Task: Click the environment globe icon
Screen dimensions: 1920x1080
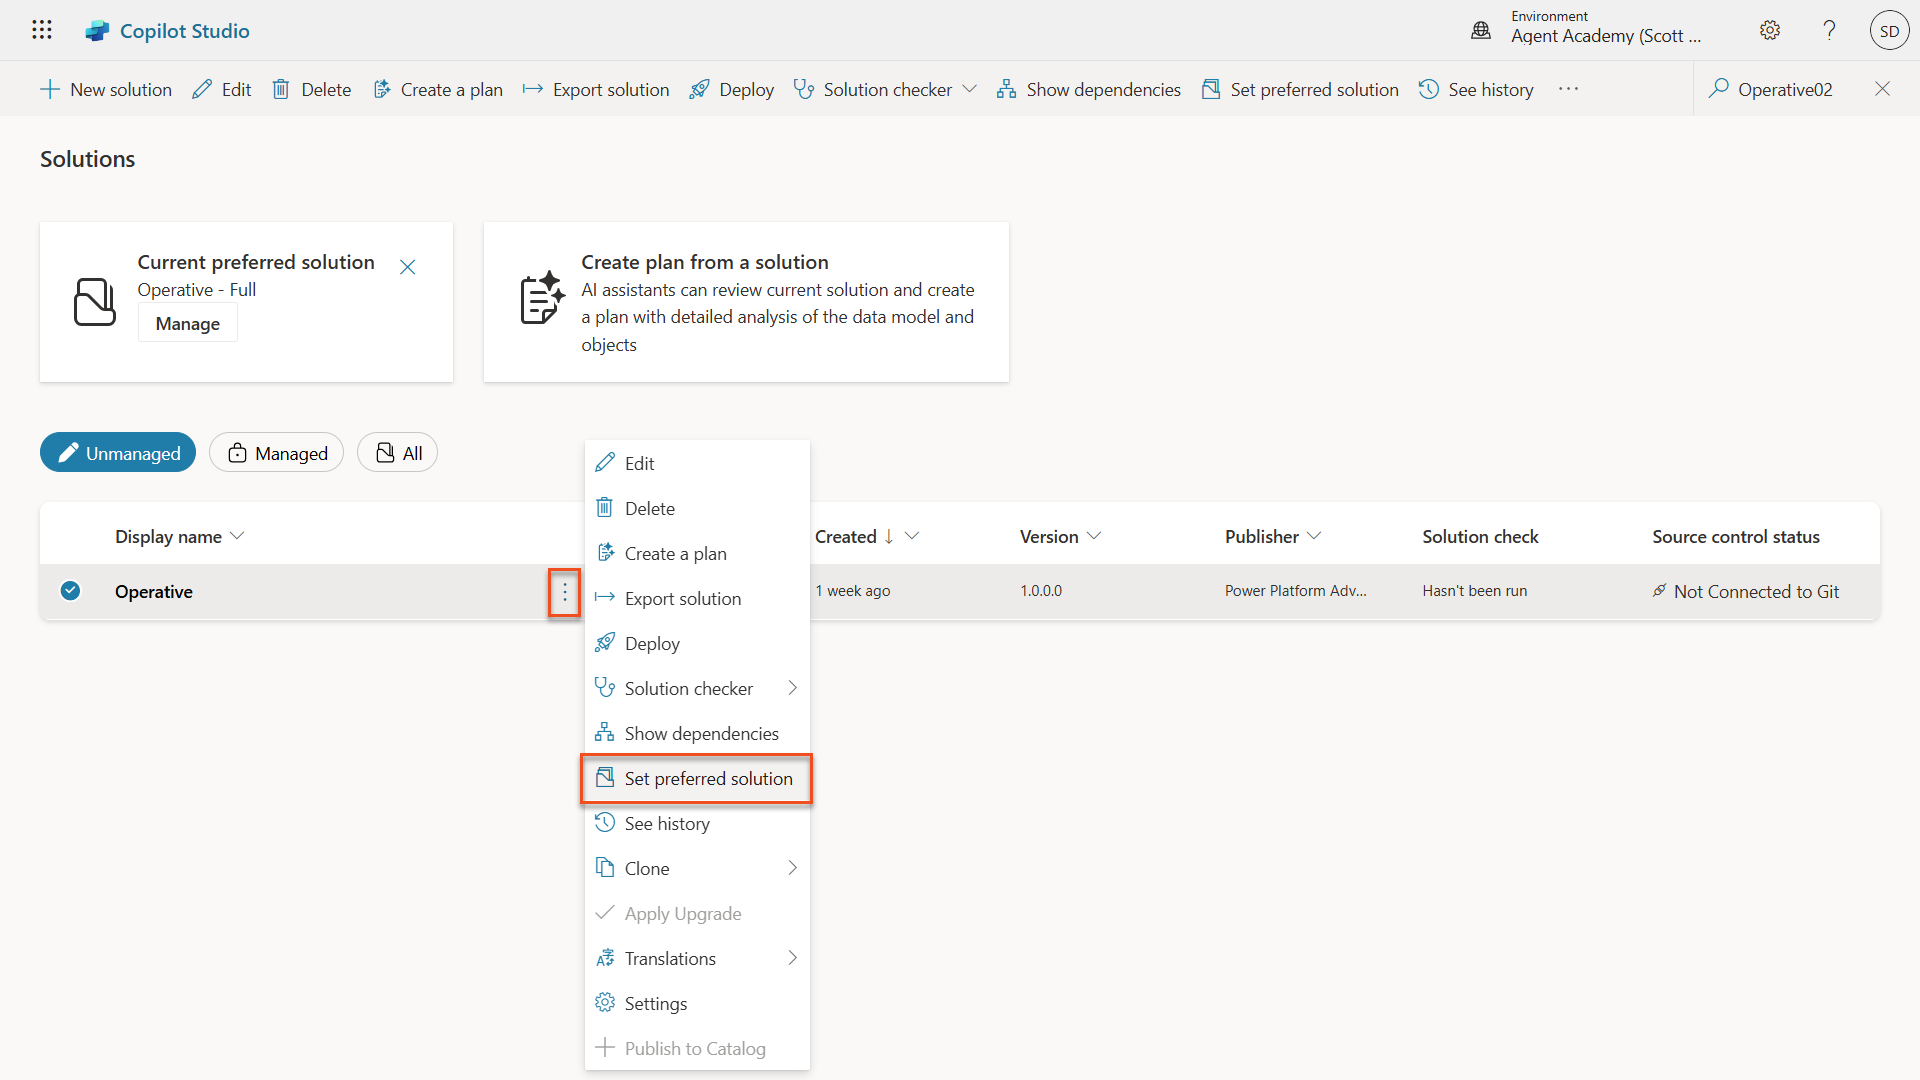Action: coord(1481,30)
